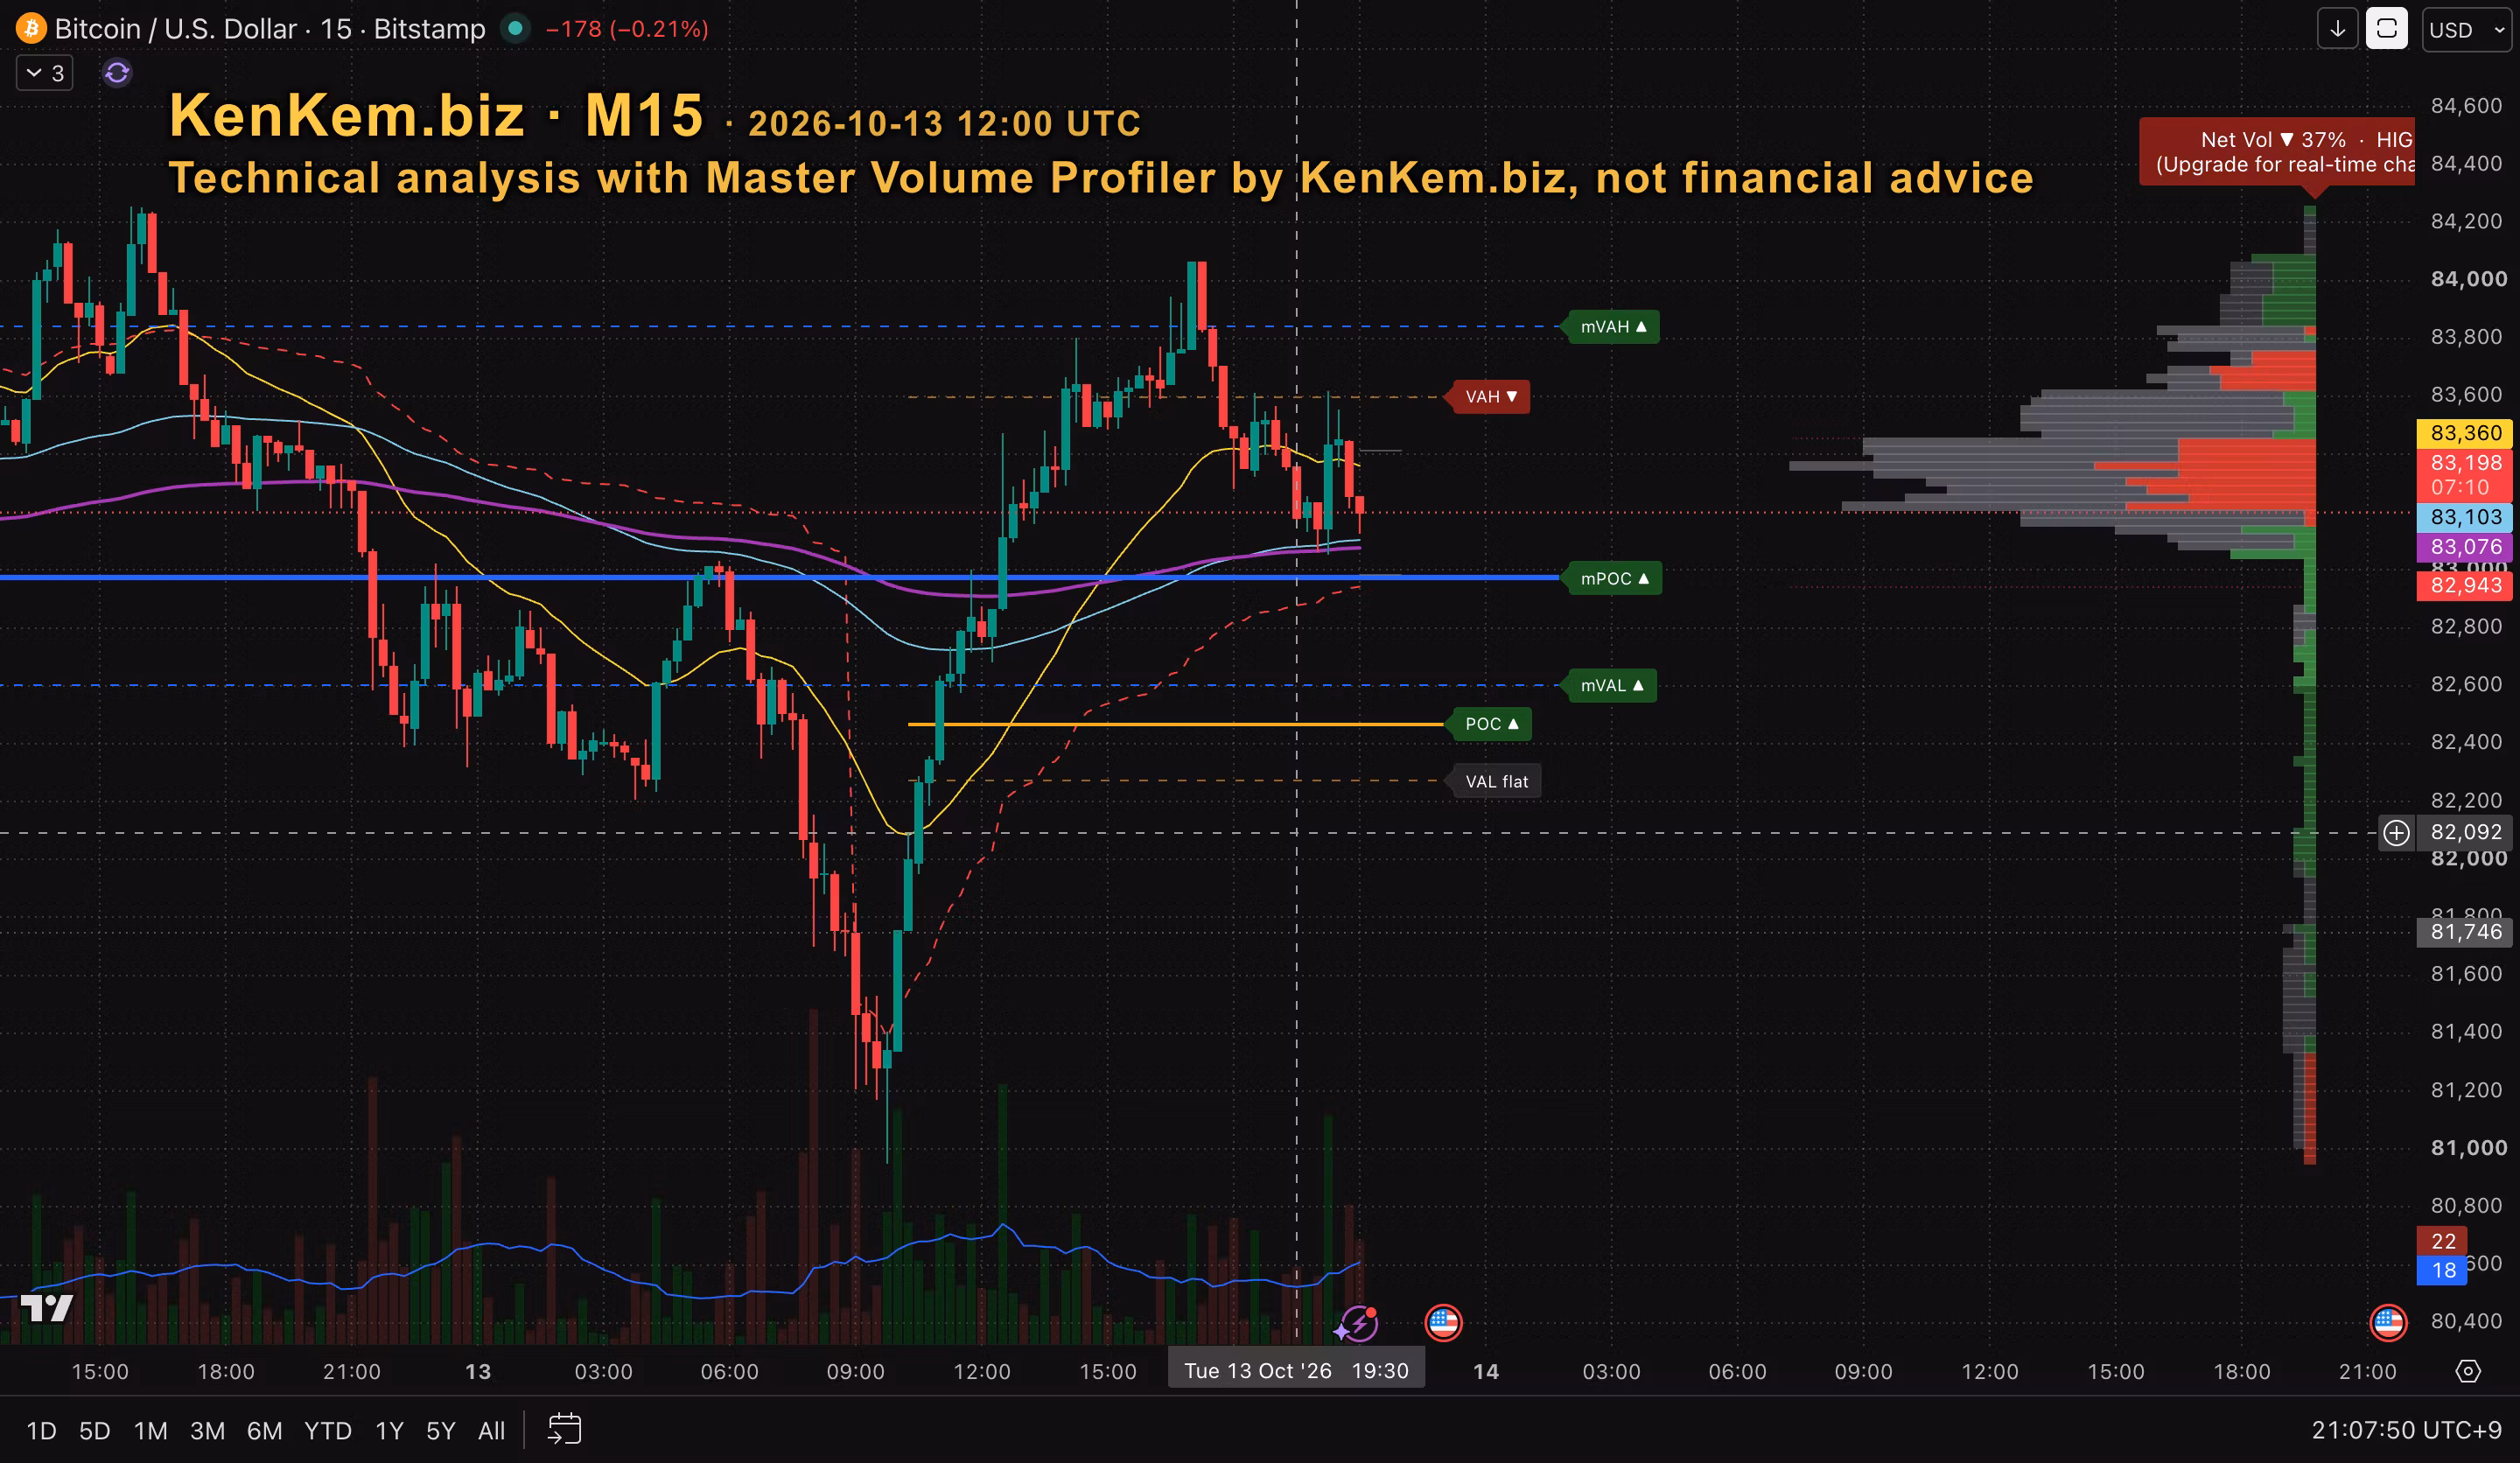
Task: Select the 5D time range
Action: pyautogui.click(x=94, y=1431)
